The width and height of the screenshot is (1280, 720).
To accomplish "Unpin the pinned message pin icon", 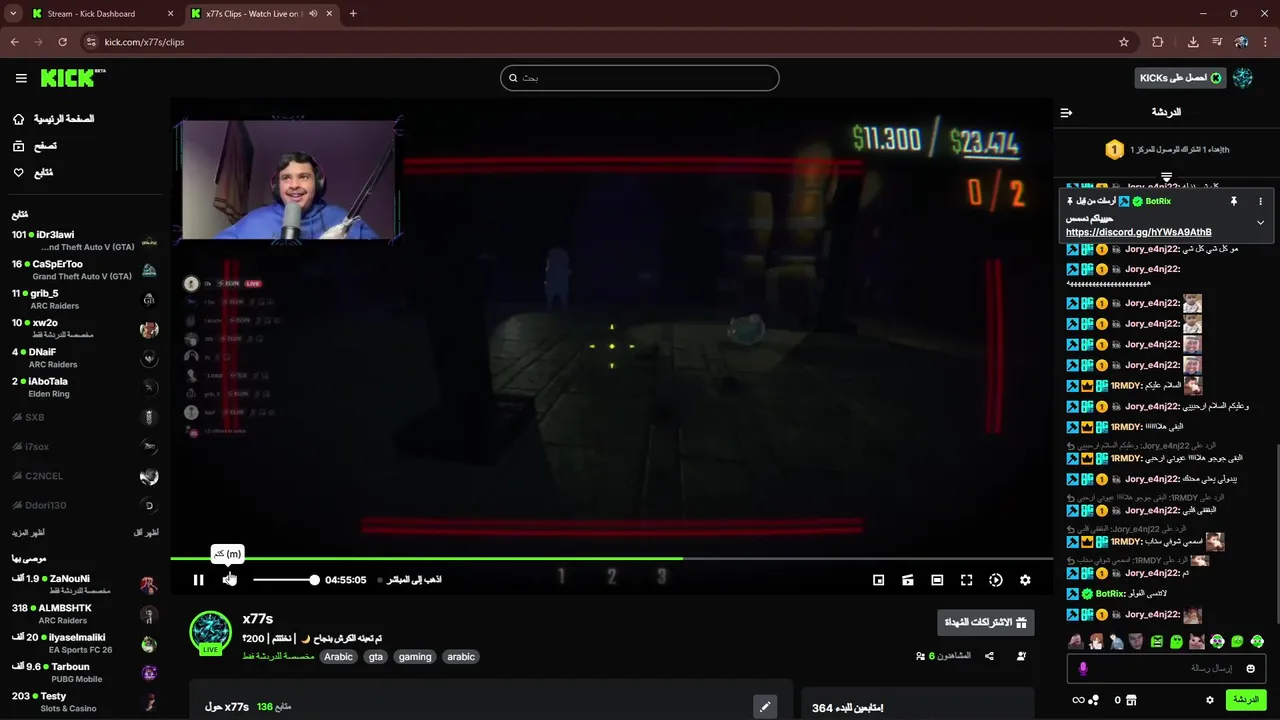I will tap(1234, 201).
